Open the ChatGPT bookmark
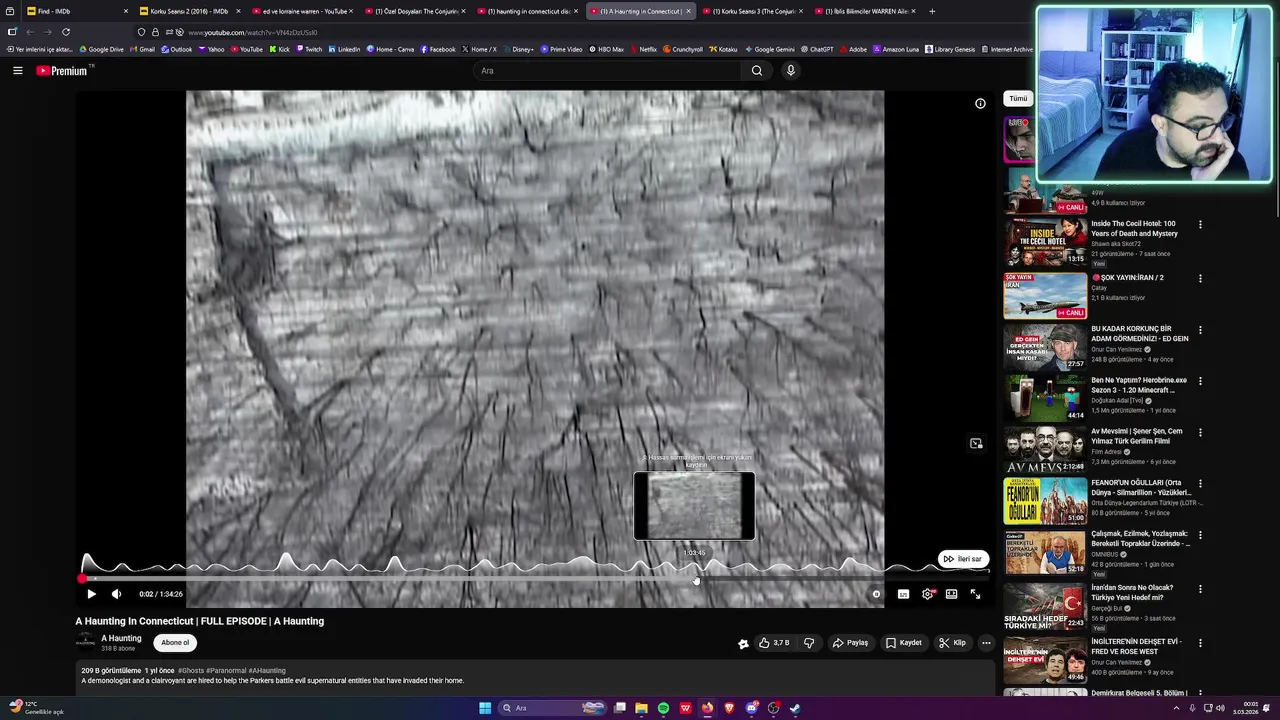This screenshot has height=720, width=1280. (x=816, y=49)
